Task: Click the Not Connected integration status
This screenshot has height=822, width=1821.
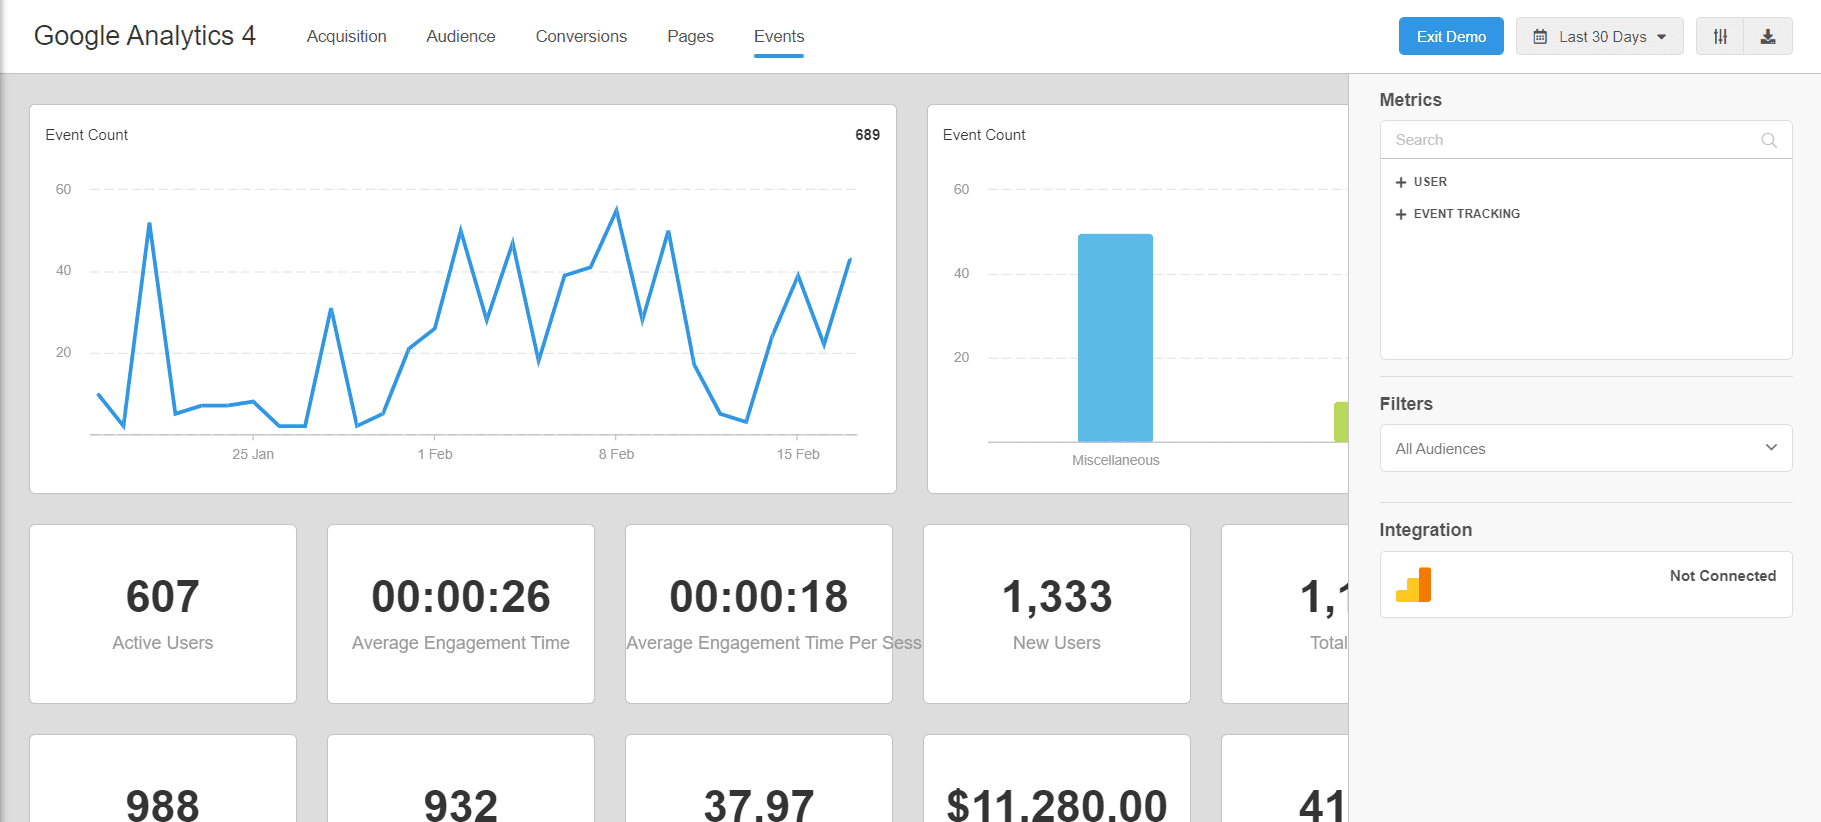Action: point(1723,576)
